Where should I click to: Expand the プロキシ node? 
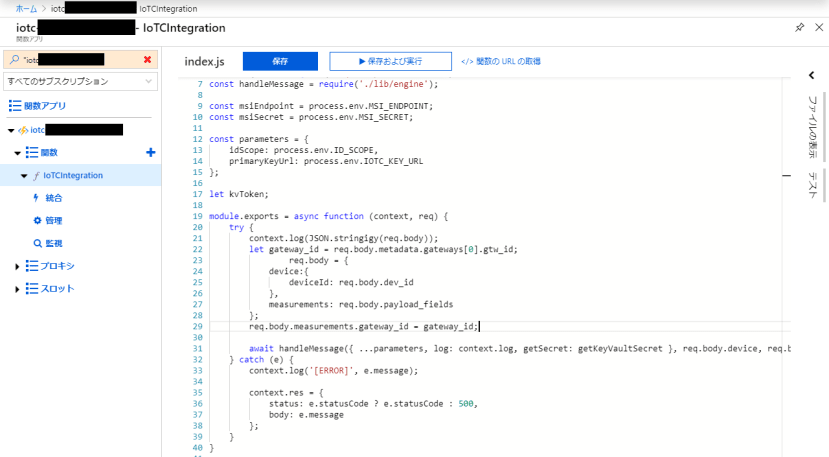[x=17, y=267]
